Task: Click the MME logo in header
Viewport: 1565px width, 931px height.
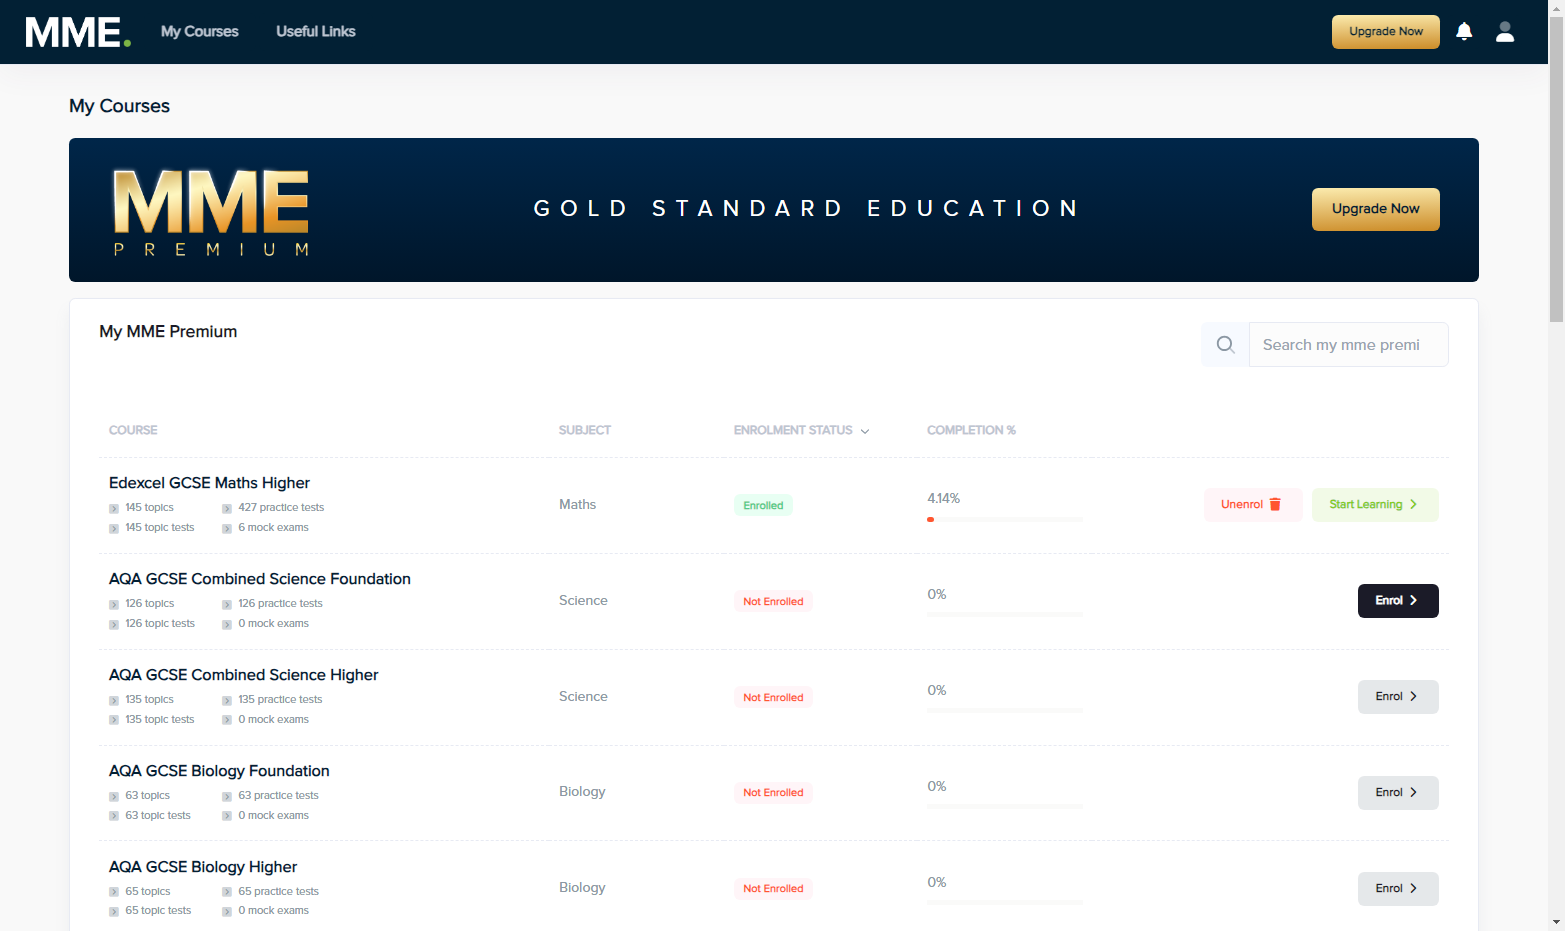Action: (x=78, y=32)
